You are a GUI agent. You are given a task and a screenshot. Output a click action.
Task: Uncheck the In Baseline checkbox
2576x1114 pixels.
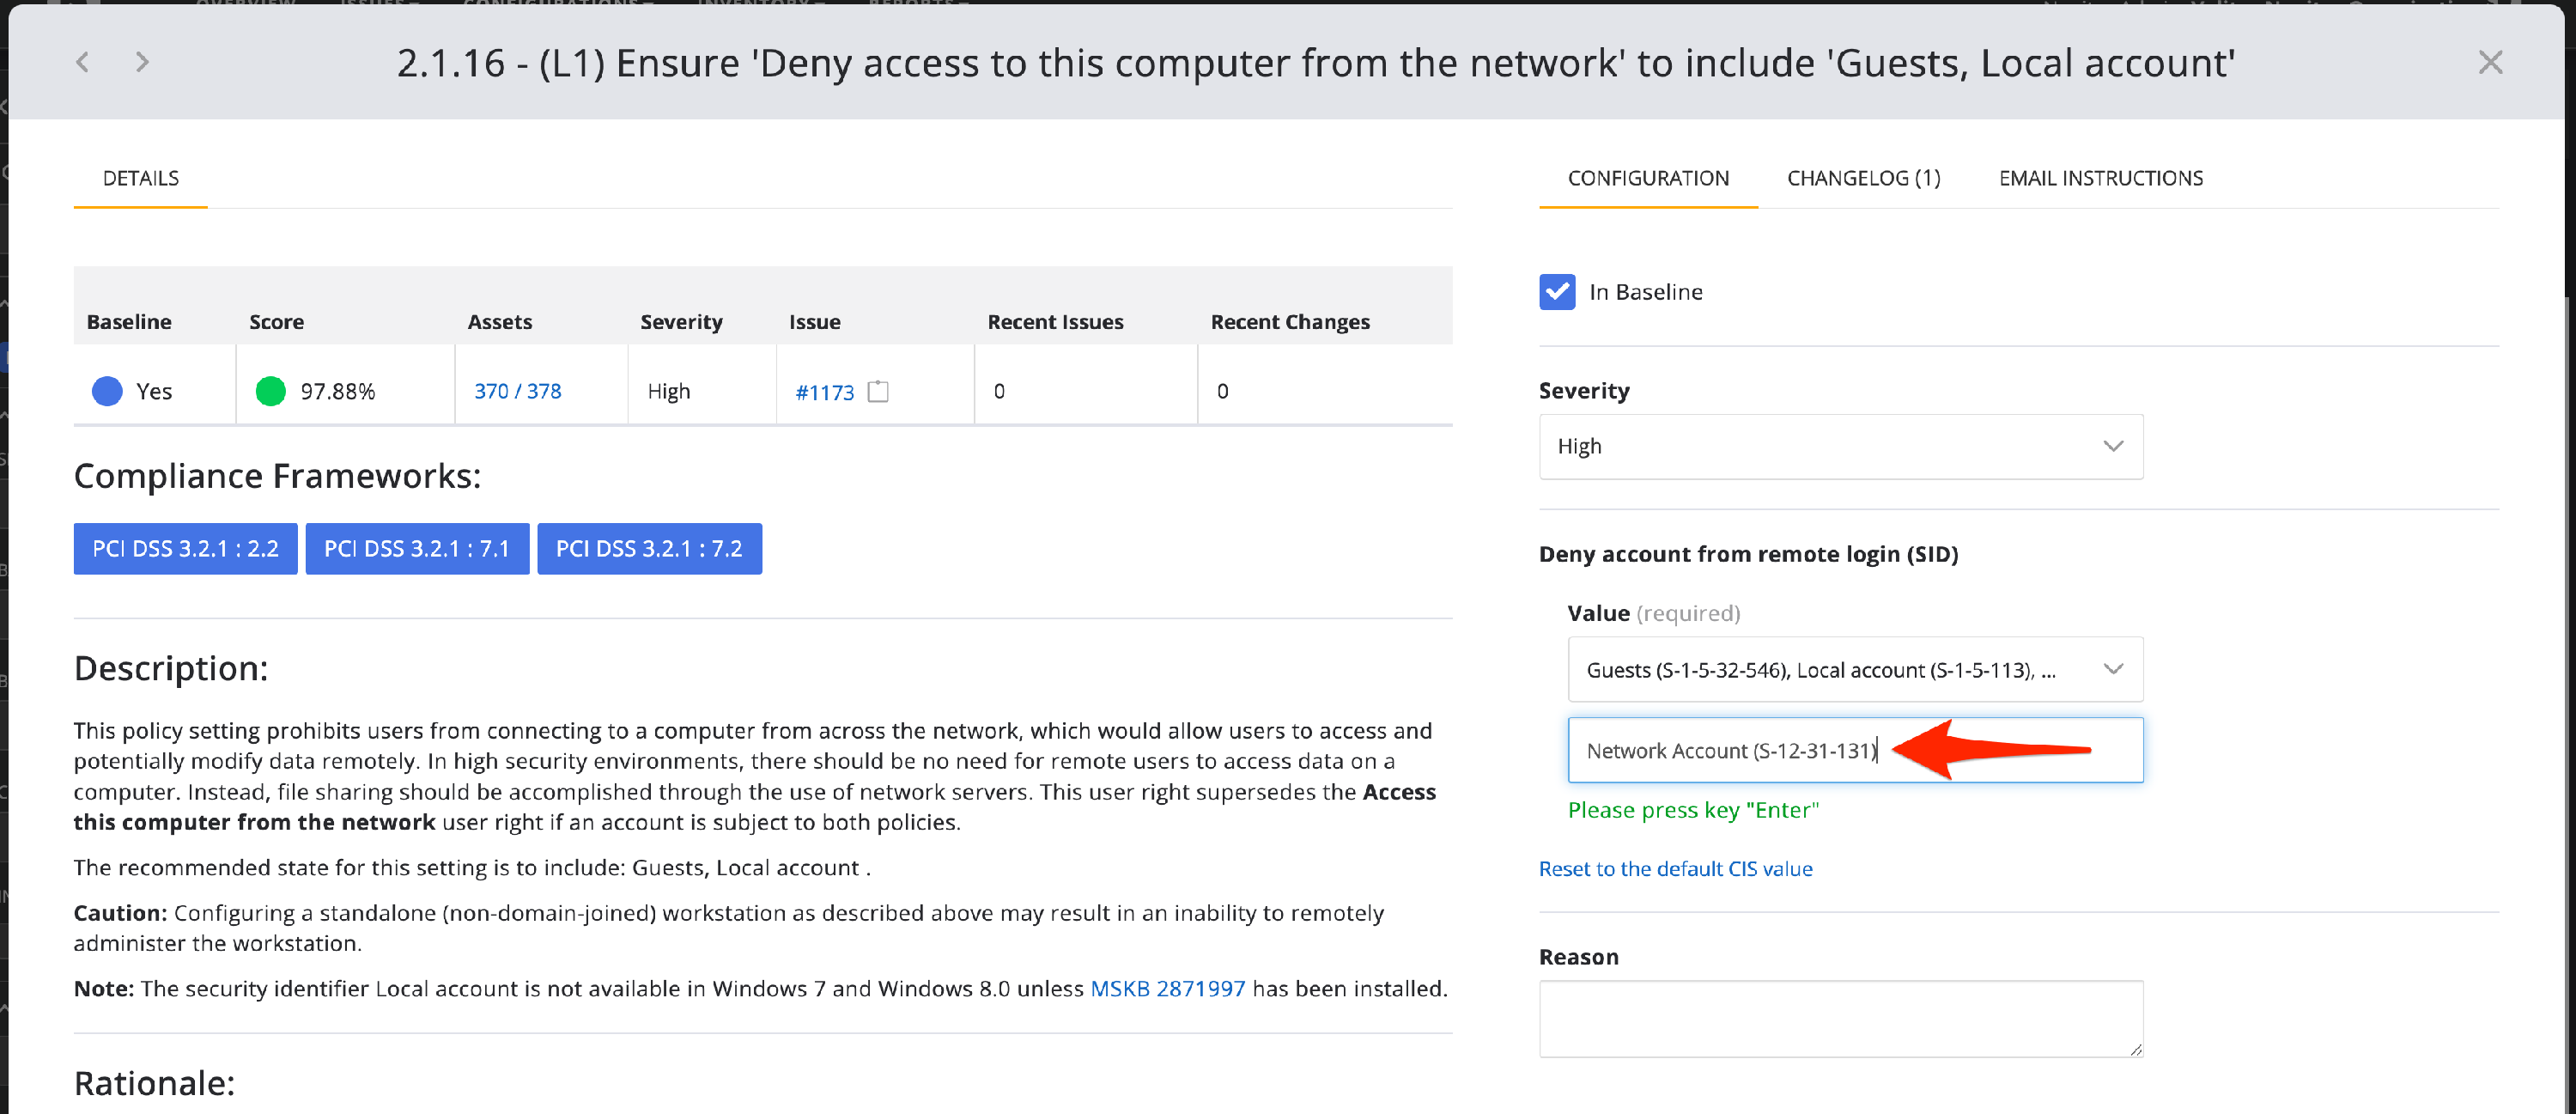(x=1557, y=292)
